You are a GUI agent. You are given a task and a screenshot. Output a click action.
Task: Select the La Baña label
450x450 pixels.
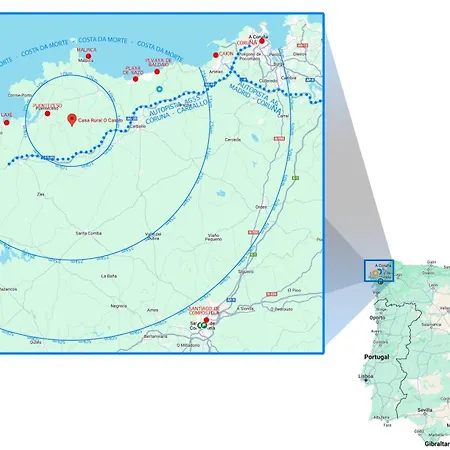click(109, 276)
